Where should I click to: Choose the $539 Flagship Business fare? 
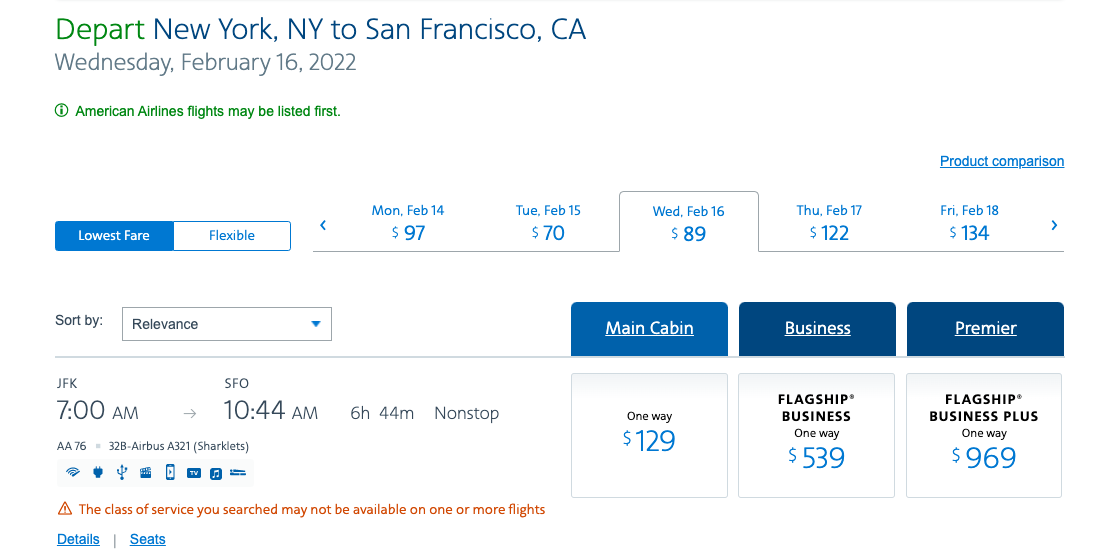[x=817, y=435]
